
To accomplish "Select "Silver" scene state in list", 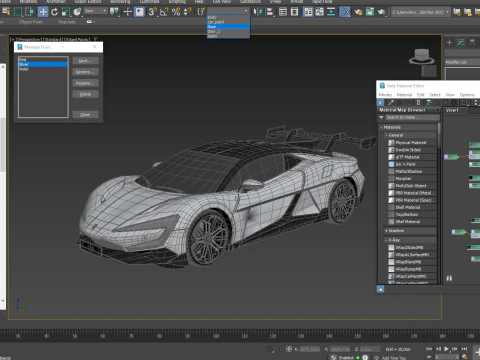I will 43,64.
